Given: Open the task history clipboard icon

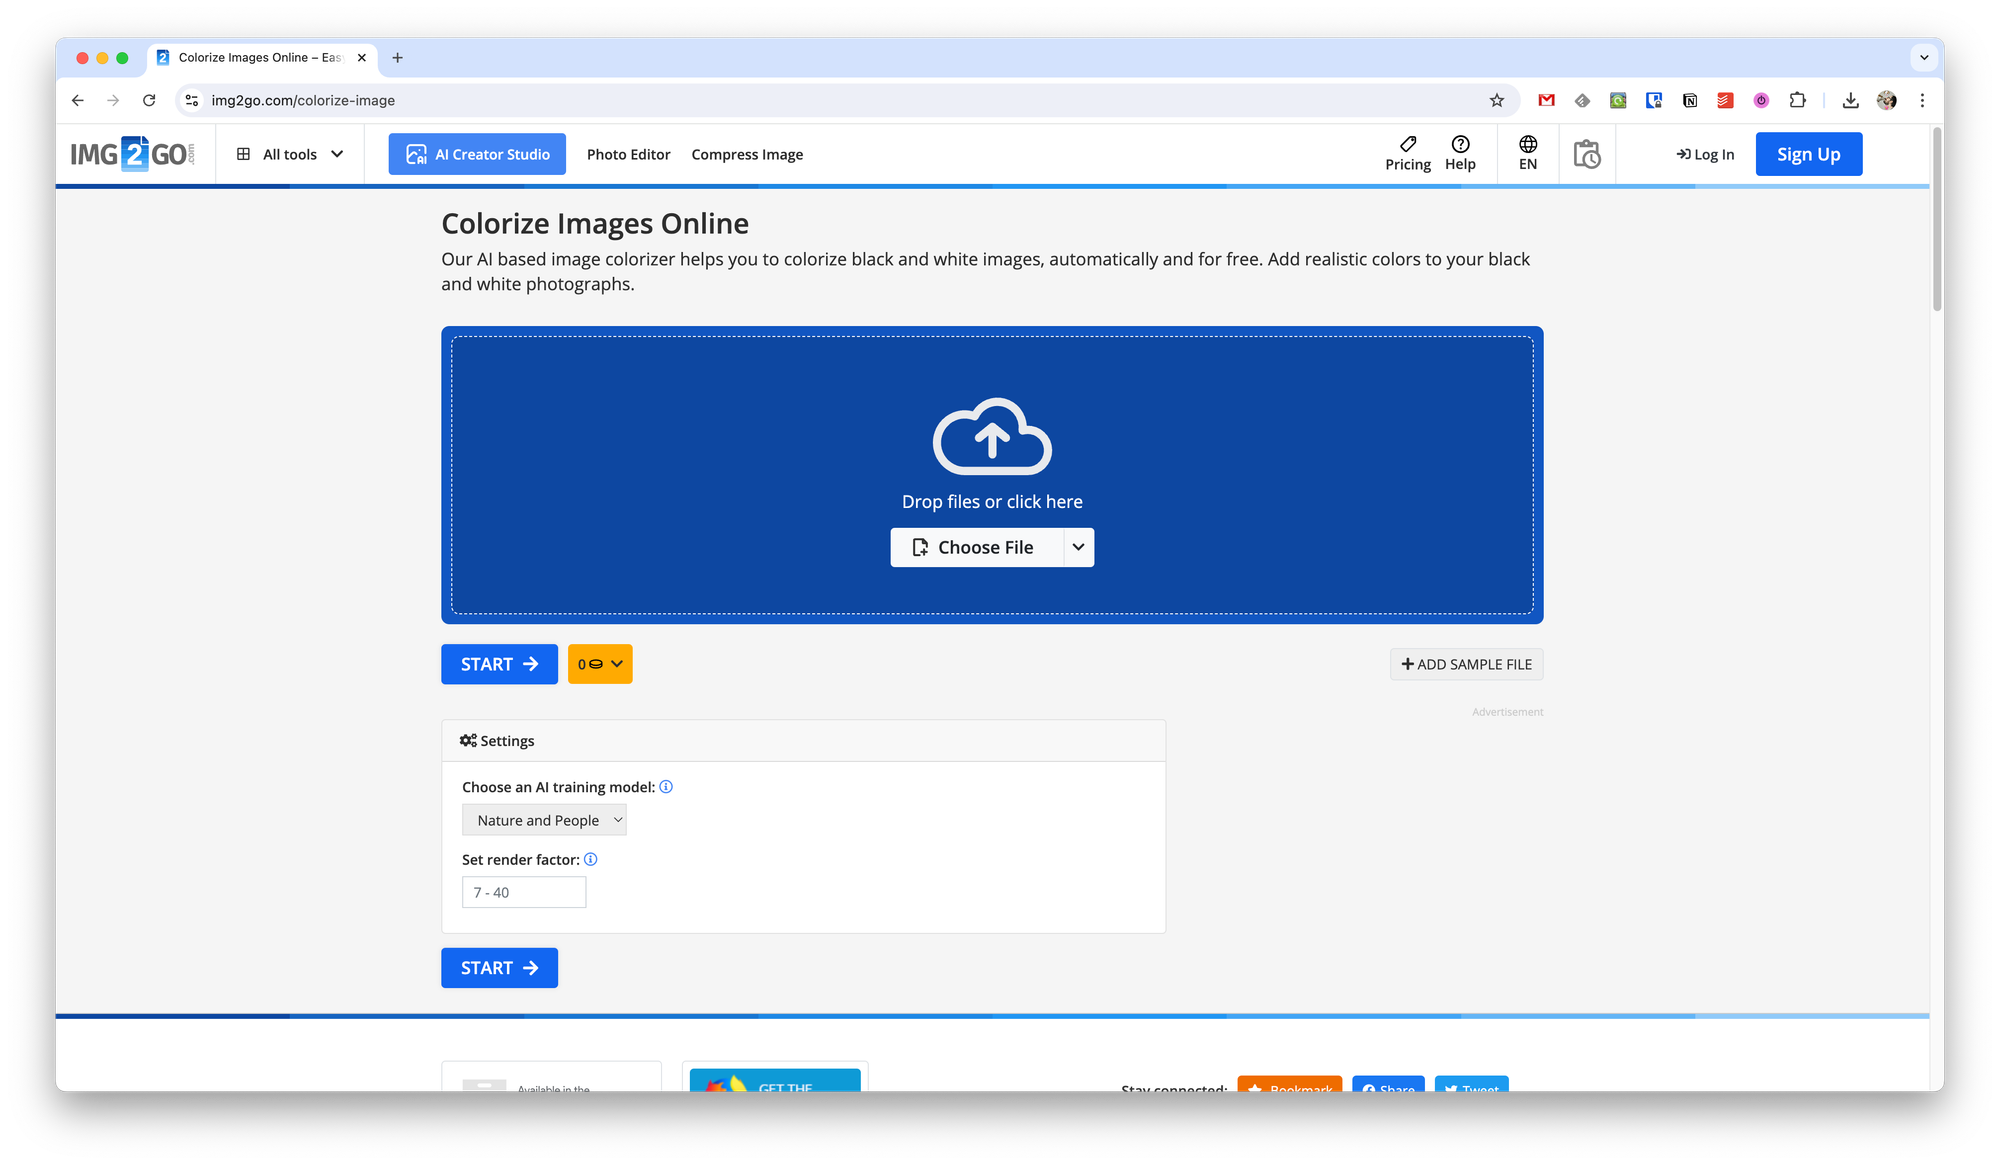Looking at the screenshot, I should 1586,154.
